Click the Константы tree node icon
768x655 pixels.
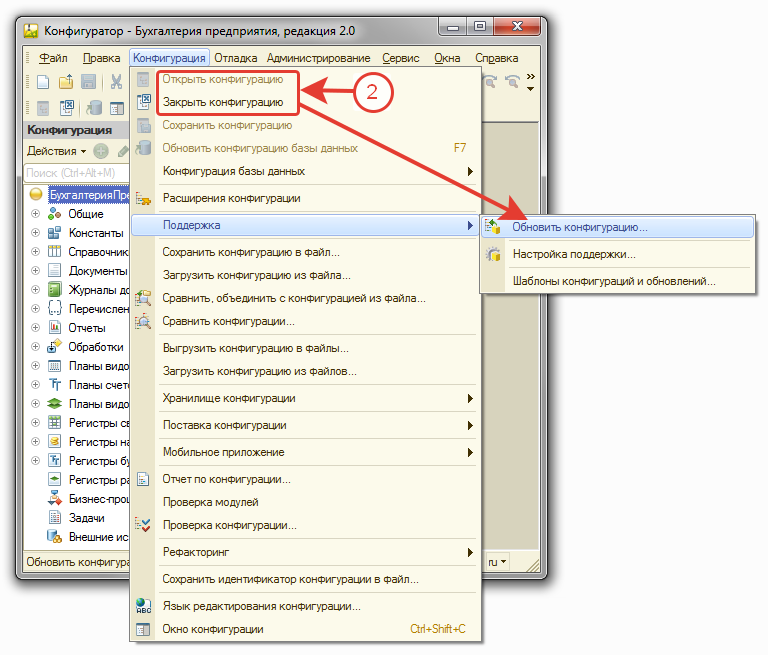click(54, 233)
